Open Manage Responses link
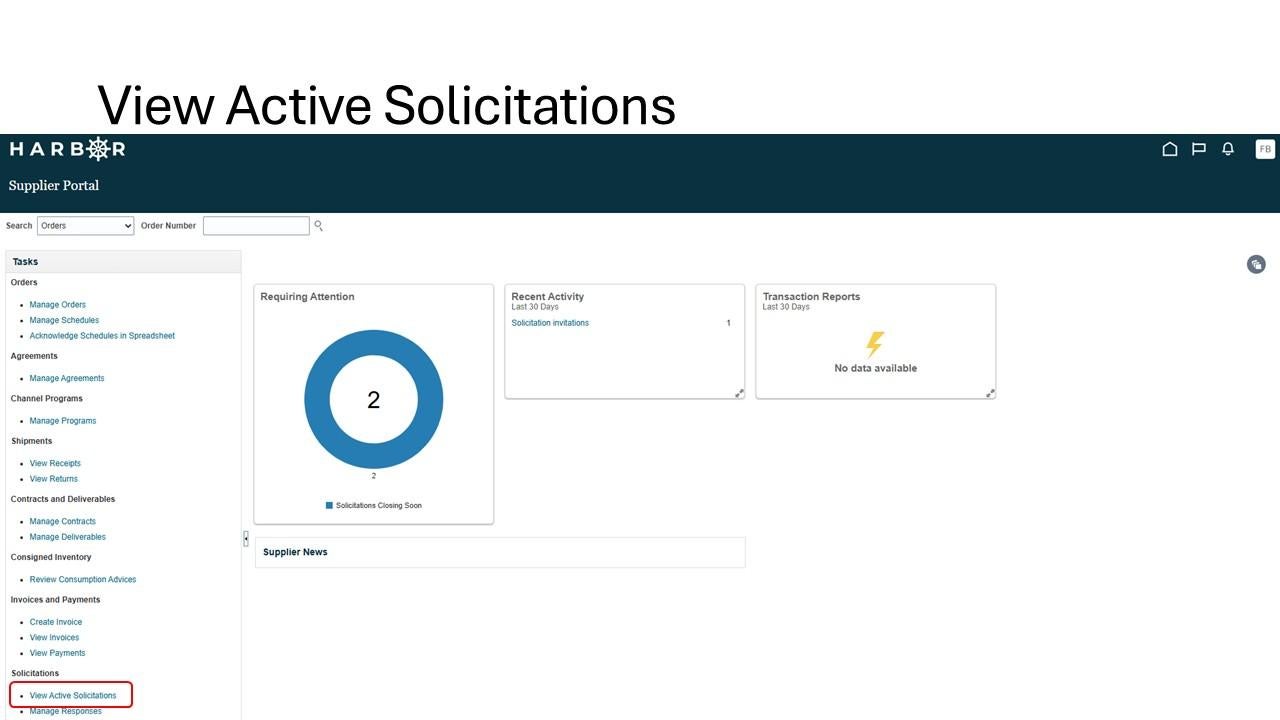The image size is (1280, 720). coord(65,711)
